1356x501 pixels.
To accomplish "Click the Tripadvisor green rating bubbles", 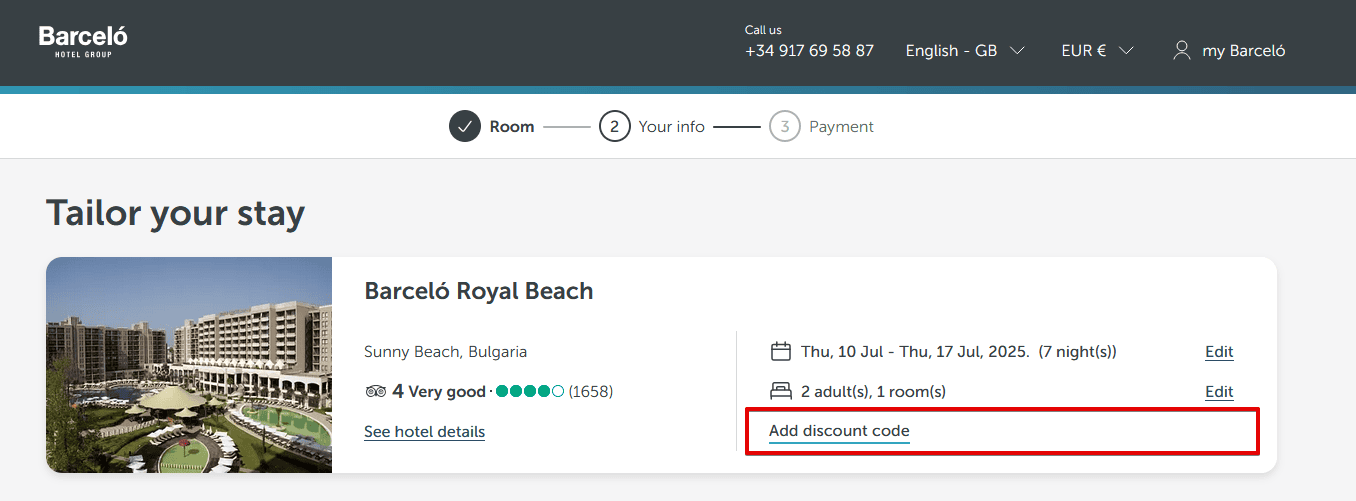I will point(529,391).
